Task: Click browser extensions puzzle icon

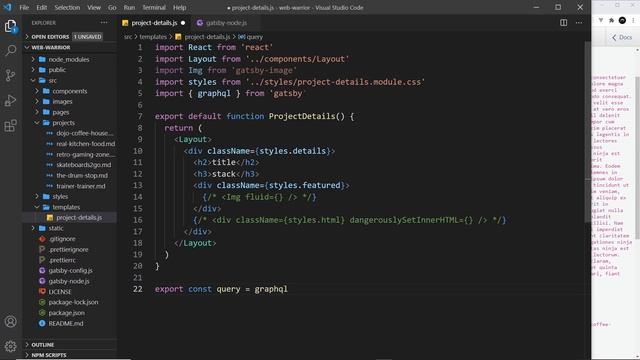Action: (611, 20)
